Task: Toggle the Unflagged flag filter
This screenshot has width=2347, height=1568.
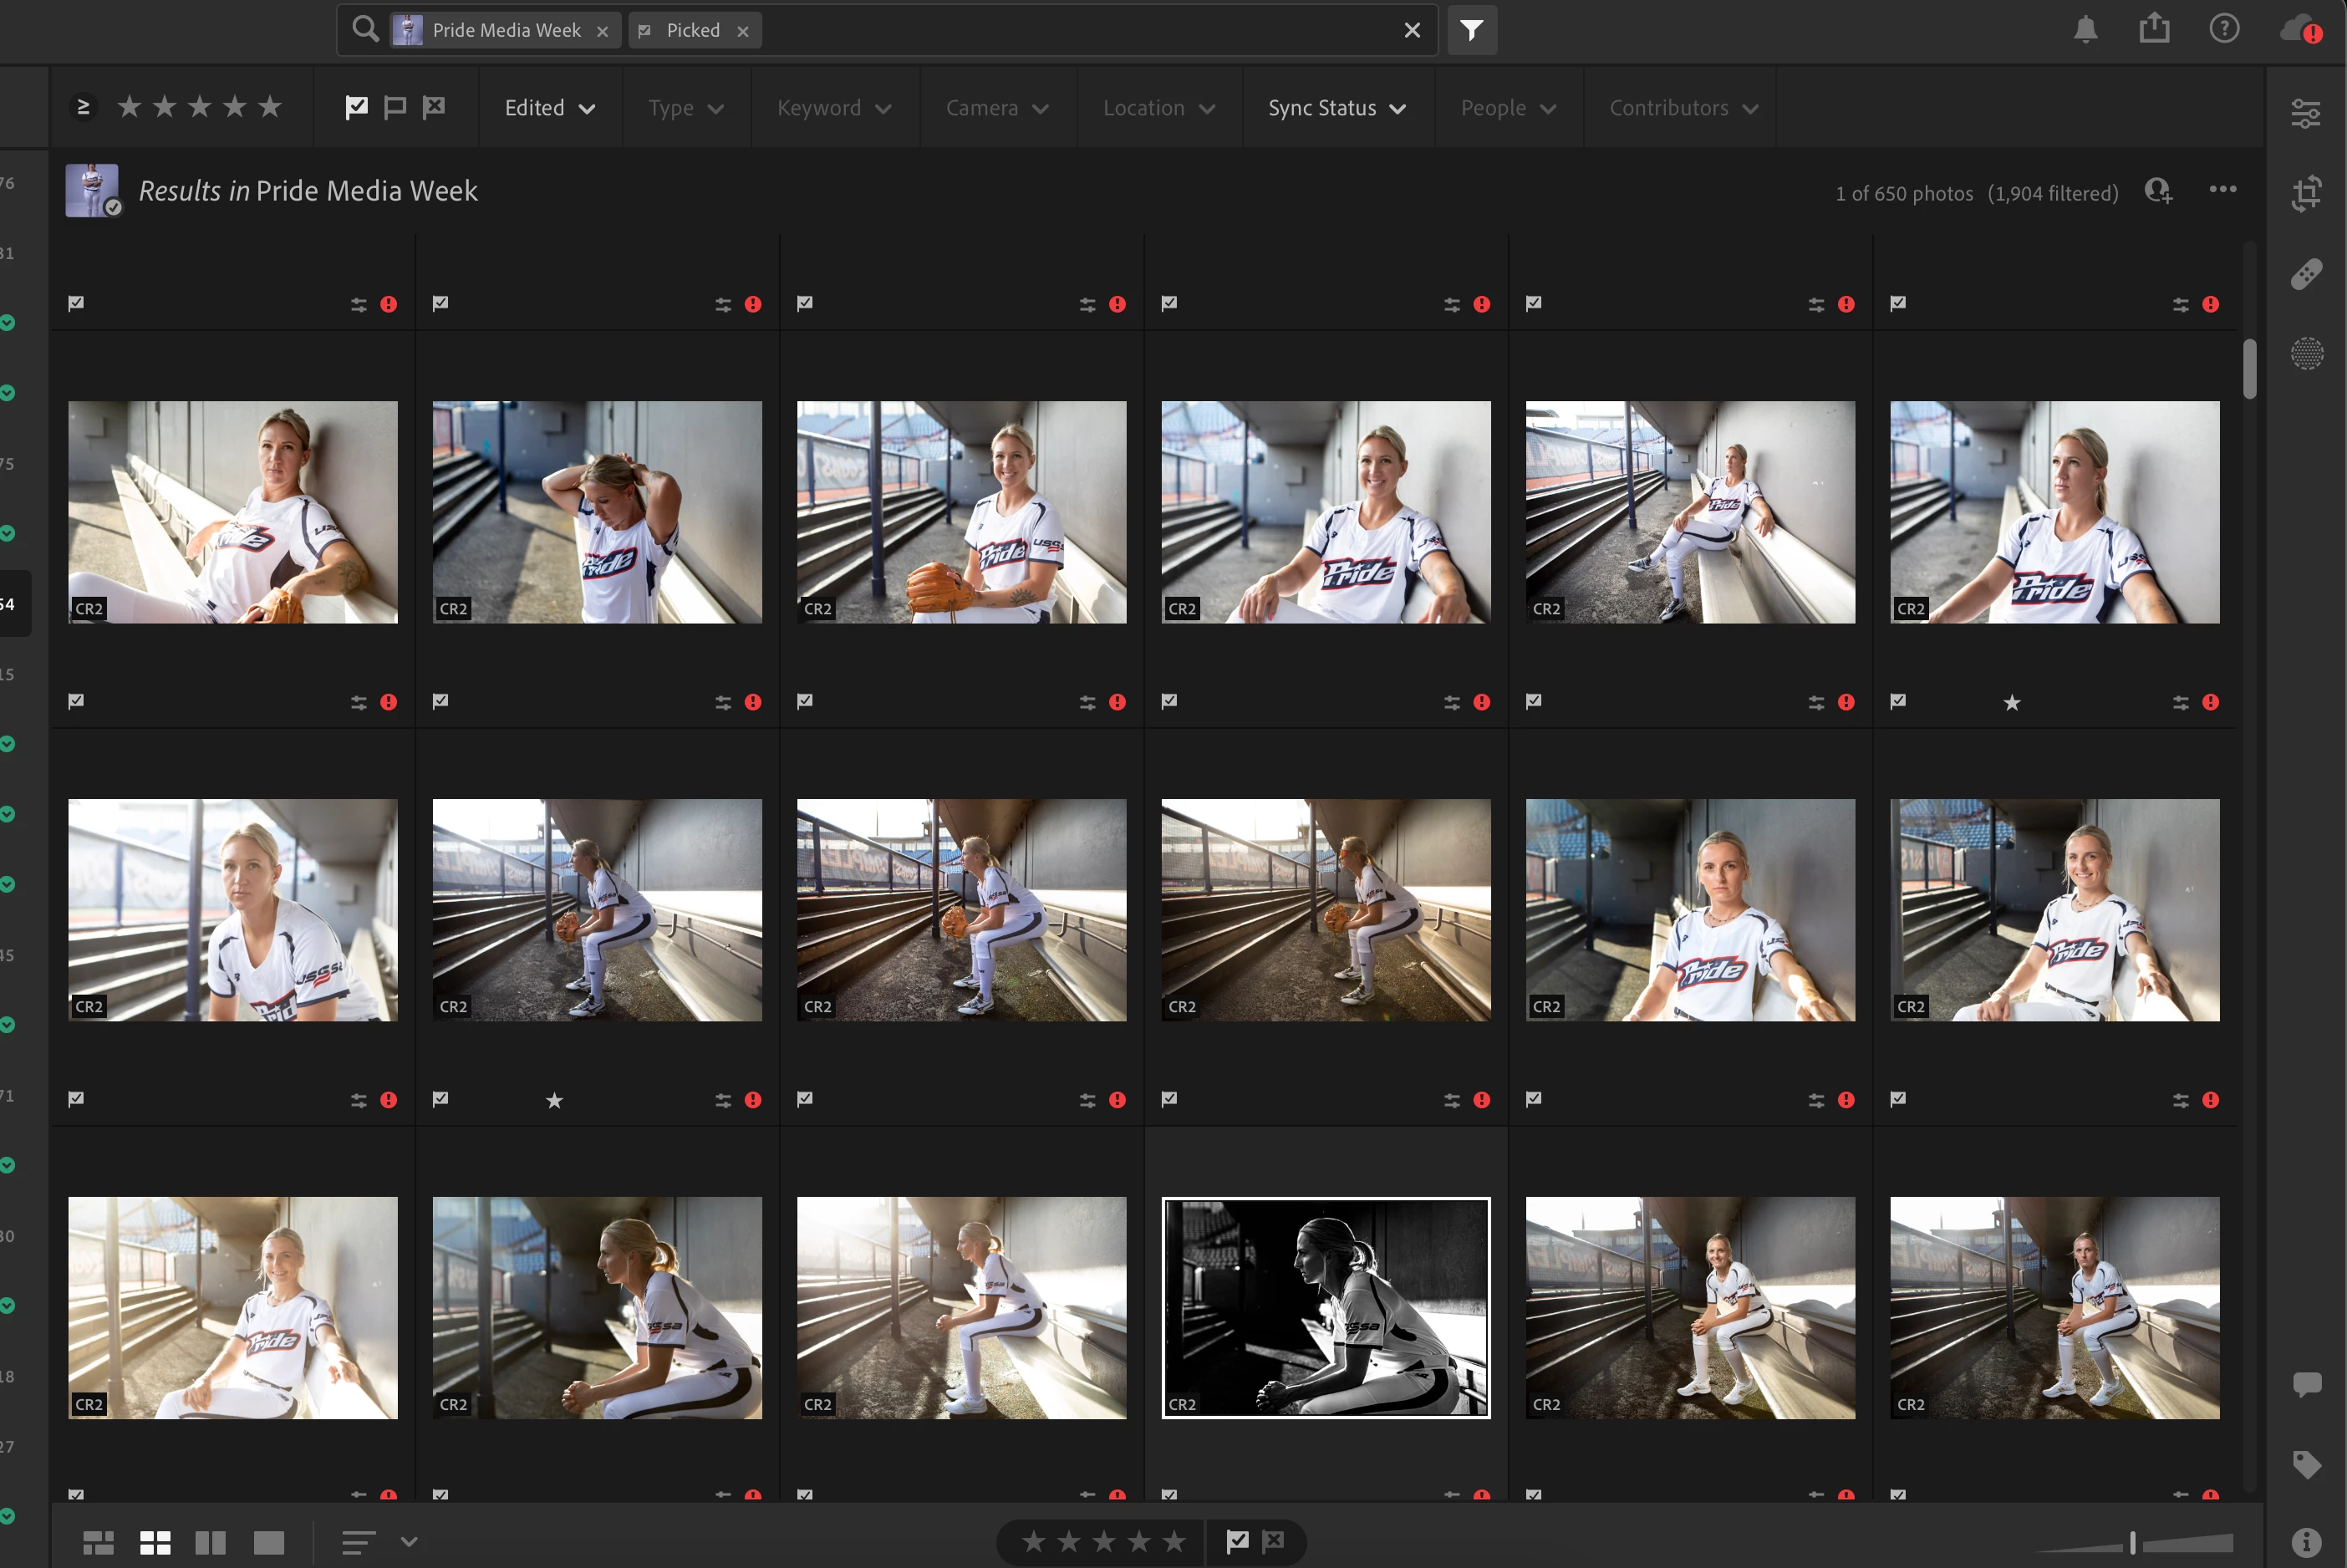Action: [395, 107]
